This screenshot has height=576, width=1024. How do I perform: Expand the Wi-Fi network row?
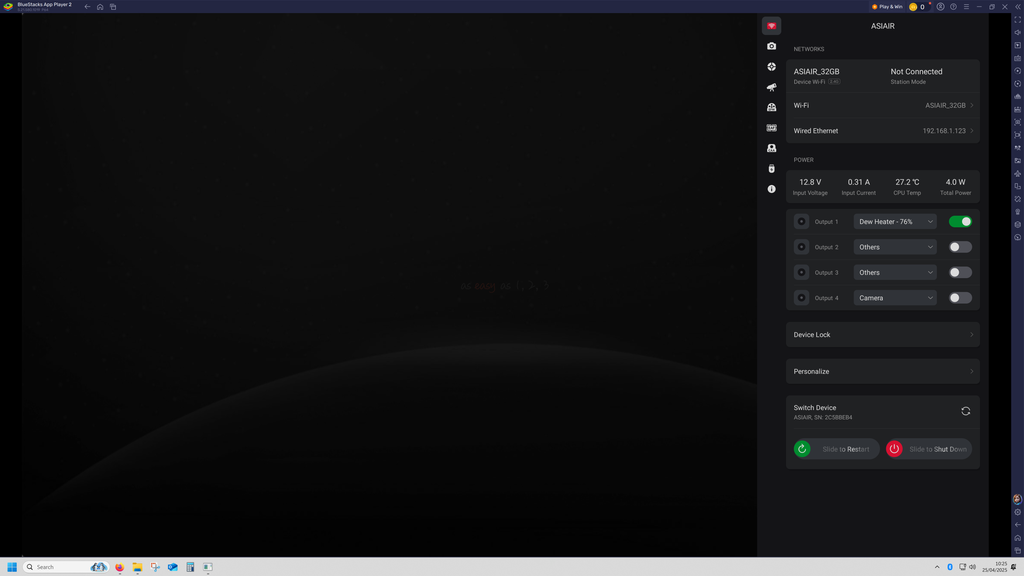pyautogui.click(x=883, y=105)
